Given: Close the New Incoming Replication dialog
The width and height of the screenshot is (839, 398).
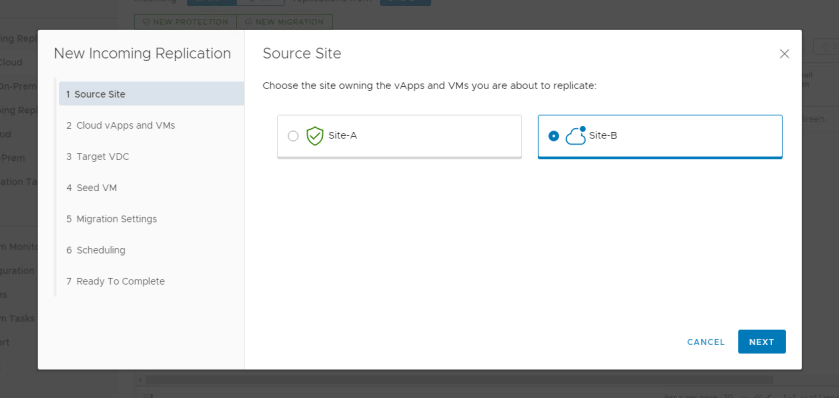Looking at the screenshot, I should [784, 54].
